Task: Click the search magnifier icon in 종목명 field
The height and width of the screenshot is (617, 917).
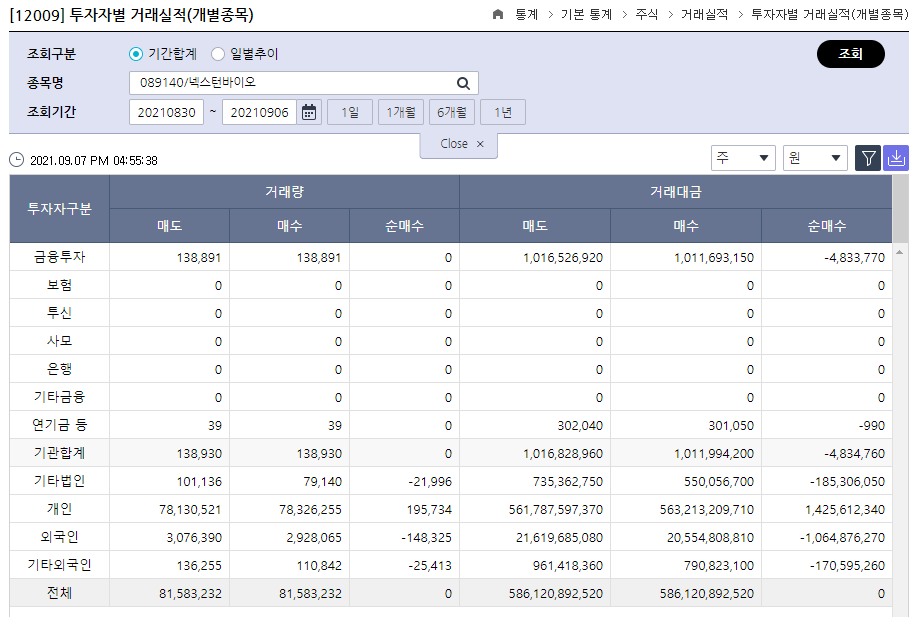Action: [463, 83]
